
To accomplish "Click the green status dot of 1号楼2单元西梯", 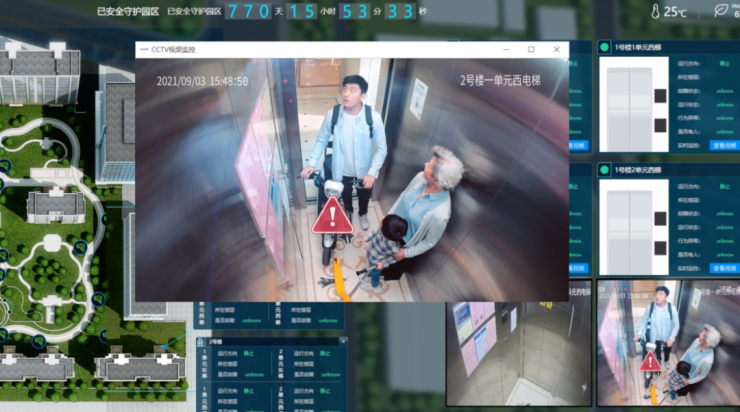I will coord(604,170).
